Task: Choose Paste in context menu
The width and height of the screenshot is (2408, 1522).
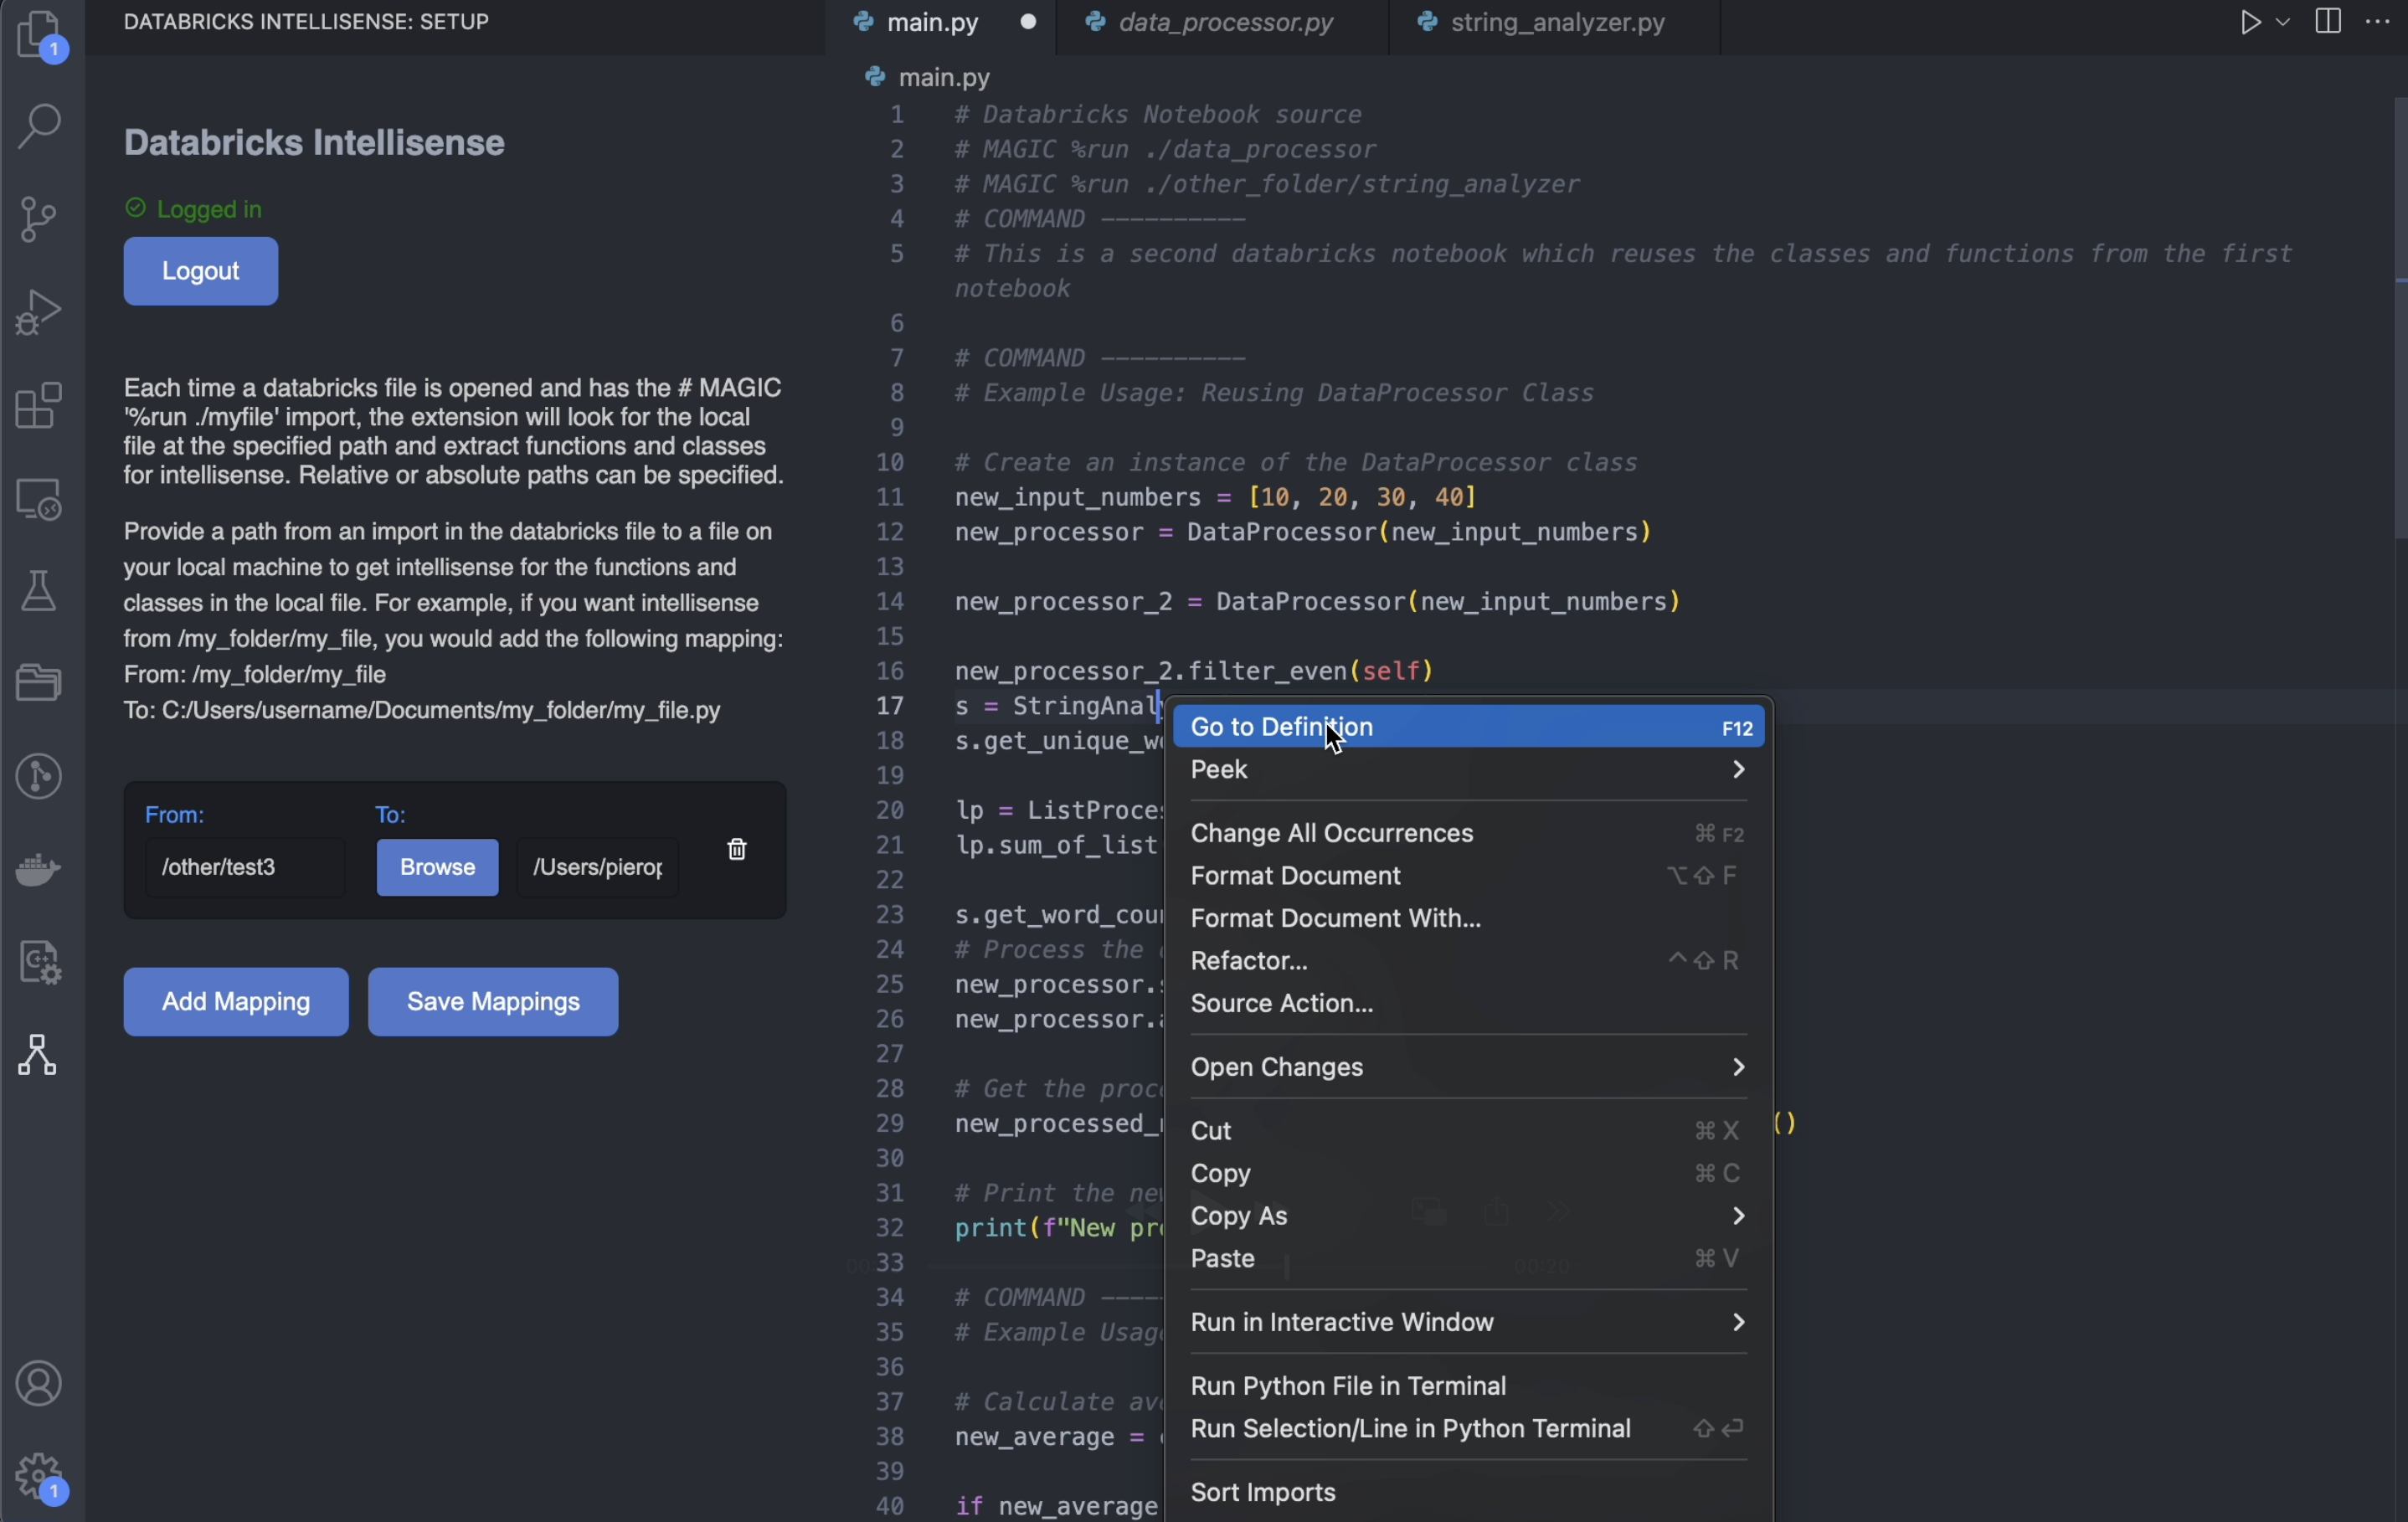Action: 1468,1258
